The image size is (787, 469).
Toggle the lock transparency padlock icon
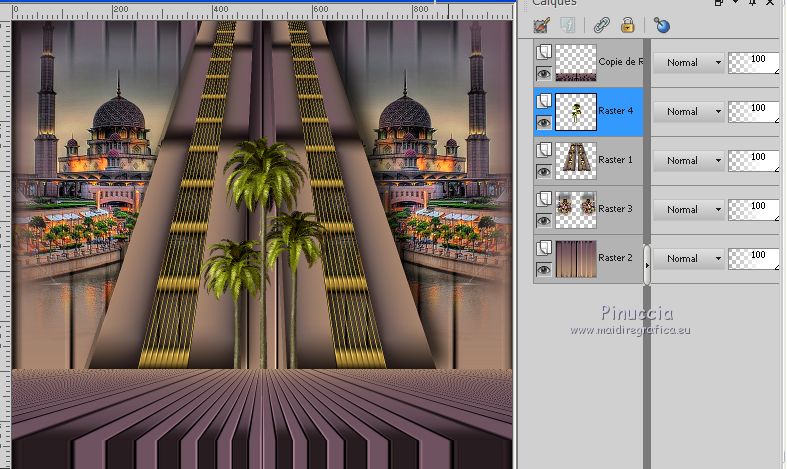click(627, 25)
